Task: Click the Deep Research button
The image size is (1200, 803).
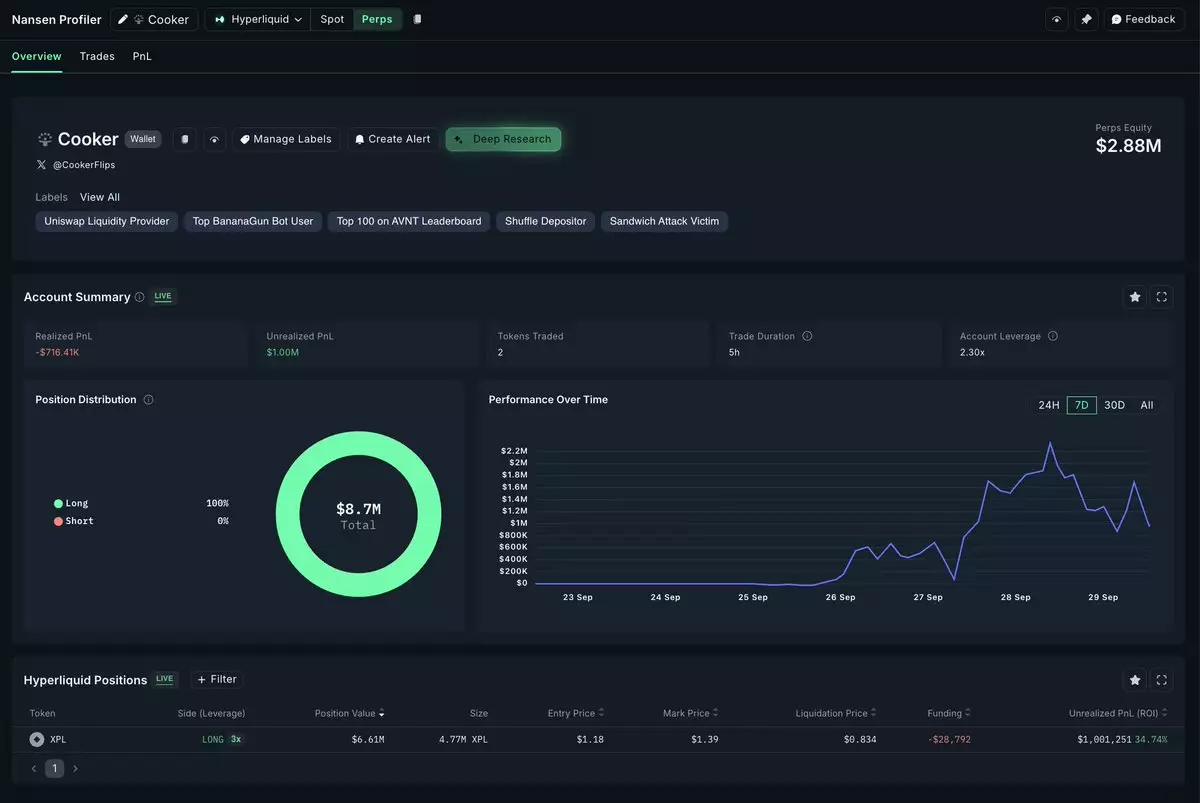Action: tap(503, 139)
